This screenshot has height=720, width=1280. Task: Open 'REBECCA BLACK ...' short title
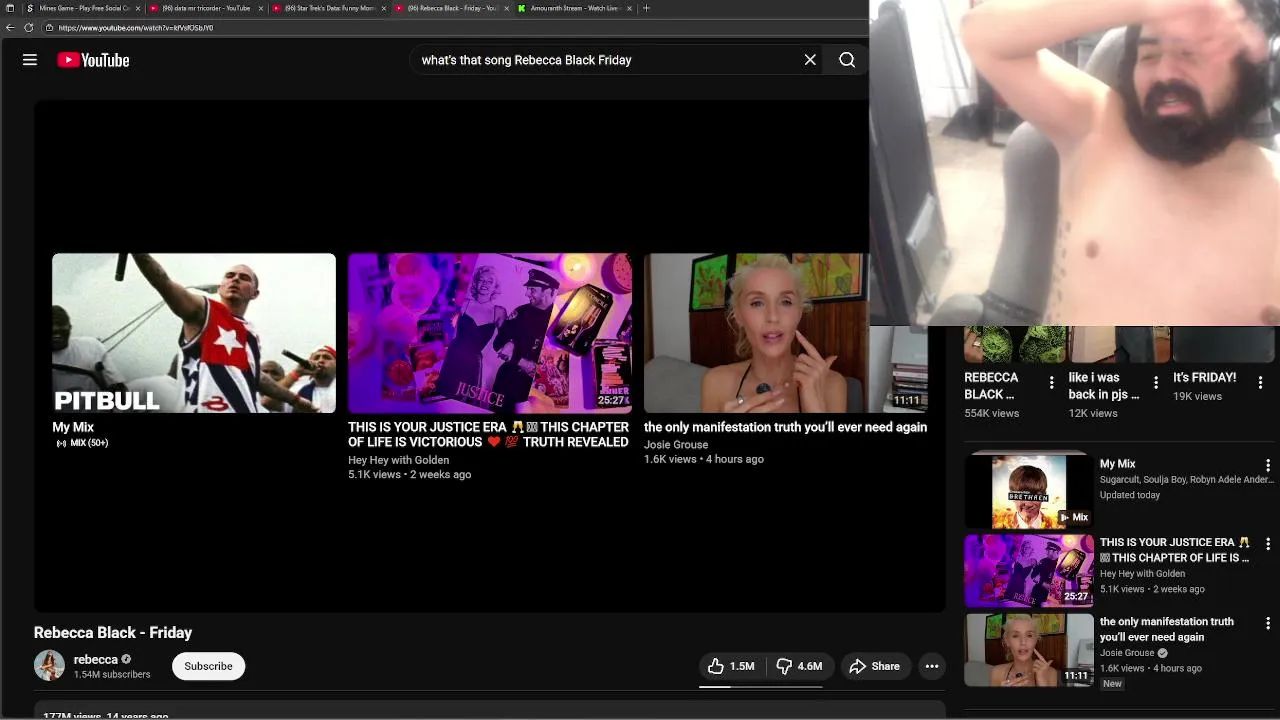point(991,386)
